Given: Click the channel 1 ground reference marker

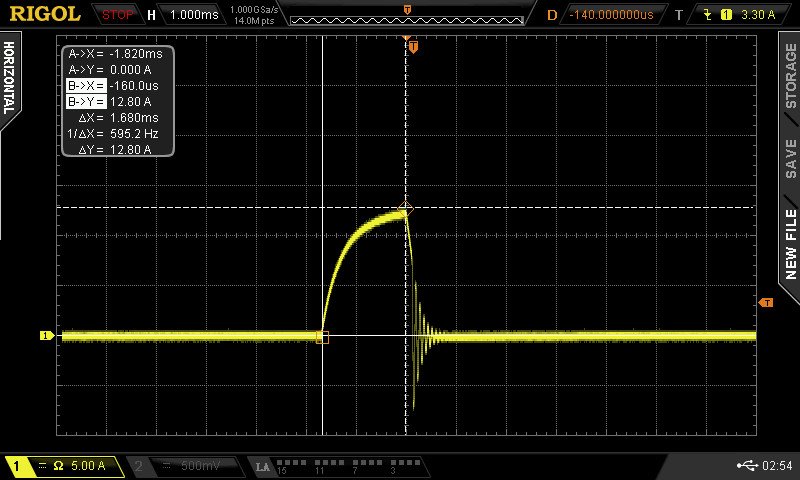Looking at the screenshot, I should (x=46, y=336).
